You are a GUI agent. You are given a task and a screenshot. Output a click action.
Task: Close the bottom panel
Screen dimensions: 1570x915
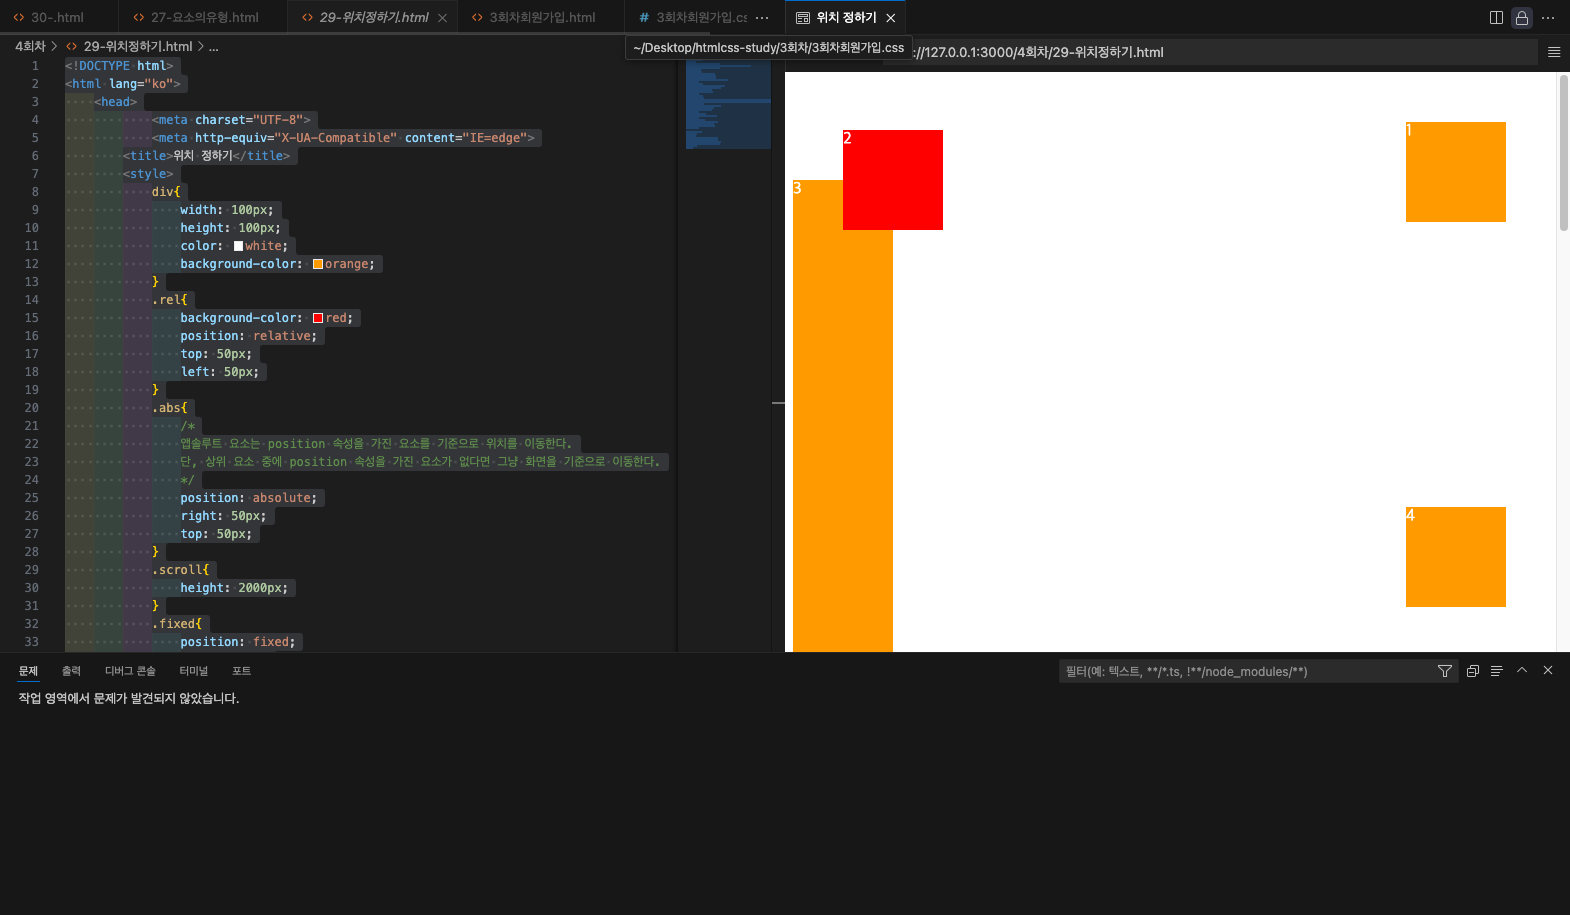[1548, 671]
